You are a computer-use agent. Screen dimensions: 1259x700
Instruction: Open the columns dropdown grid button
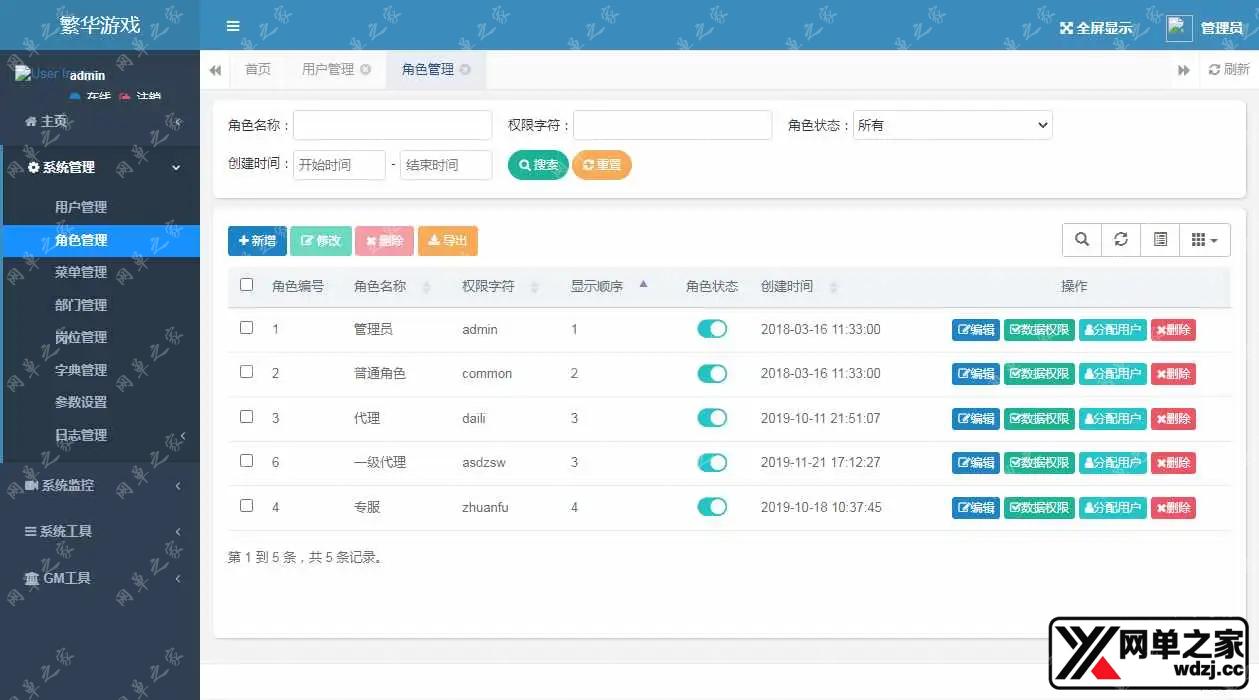1204,240
